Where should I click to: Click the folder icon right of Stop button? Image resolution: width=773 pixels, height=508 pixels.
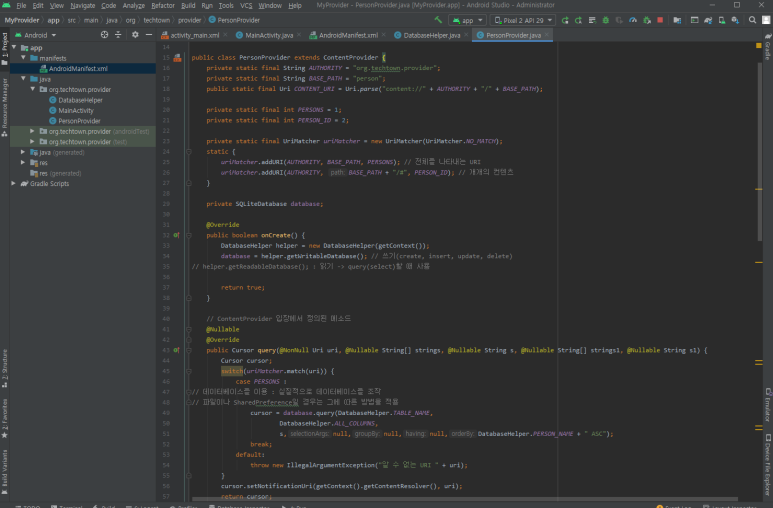coord(677,20)
